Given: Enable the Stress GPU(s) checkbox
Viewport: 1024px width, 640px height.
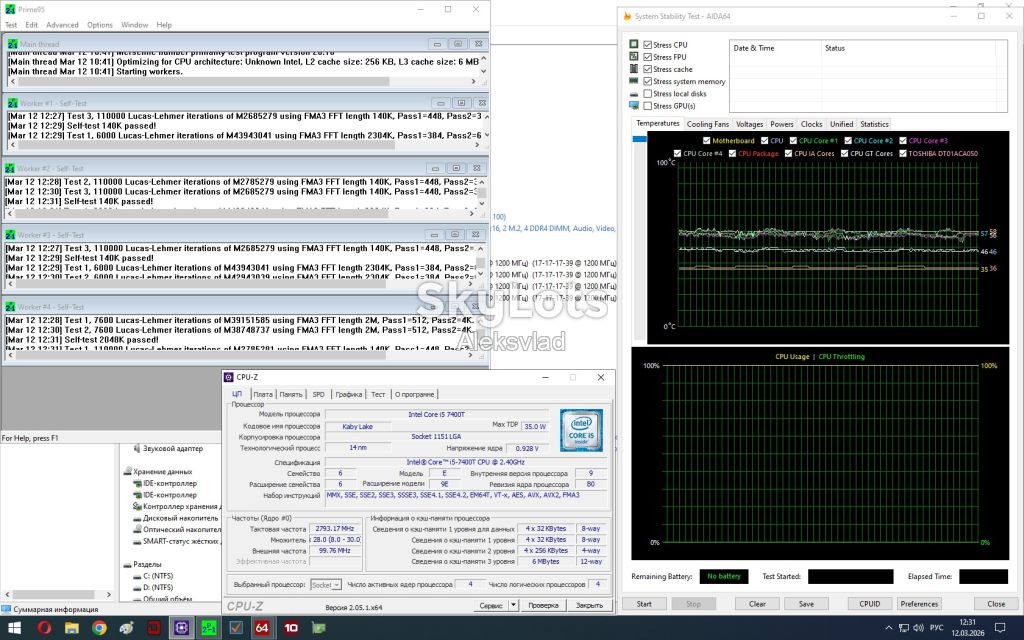Looking at the screenshot, I should coord(647,106).
